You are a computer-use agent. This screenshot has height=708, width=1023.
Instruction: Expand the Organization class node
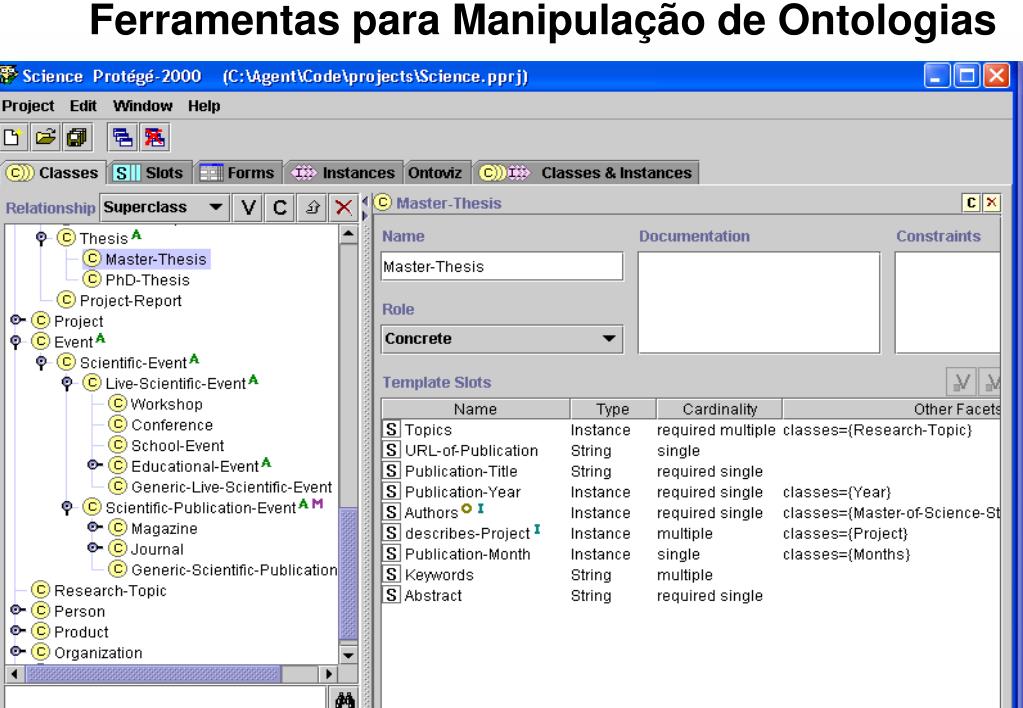[x=17, y=652]
